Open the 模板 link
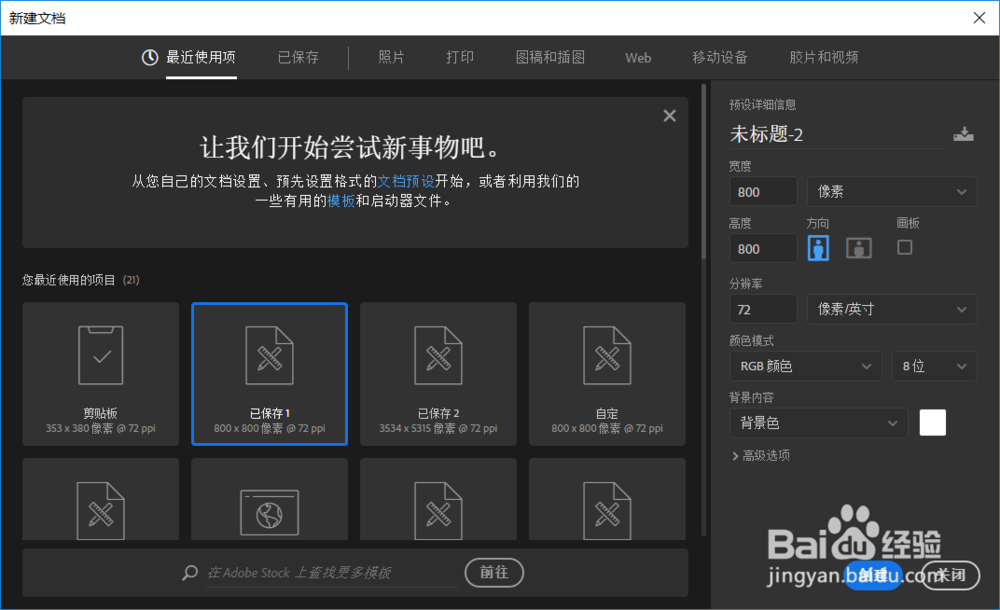This screenshot has width=1000, height=610. point(341,201)
